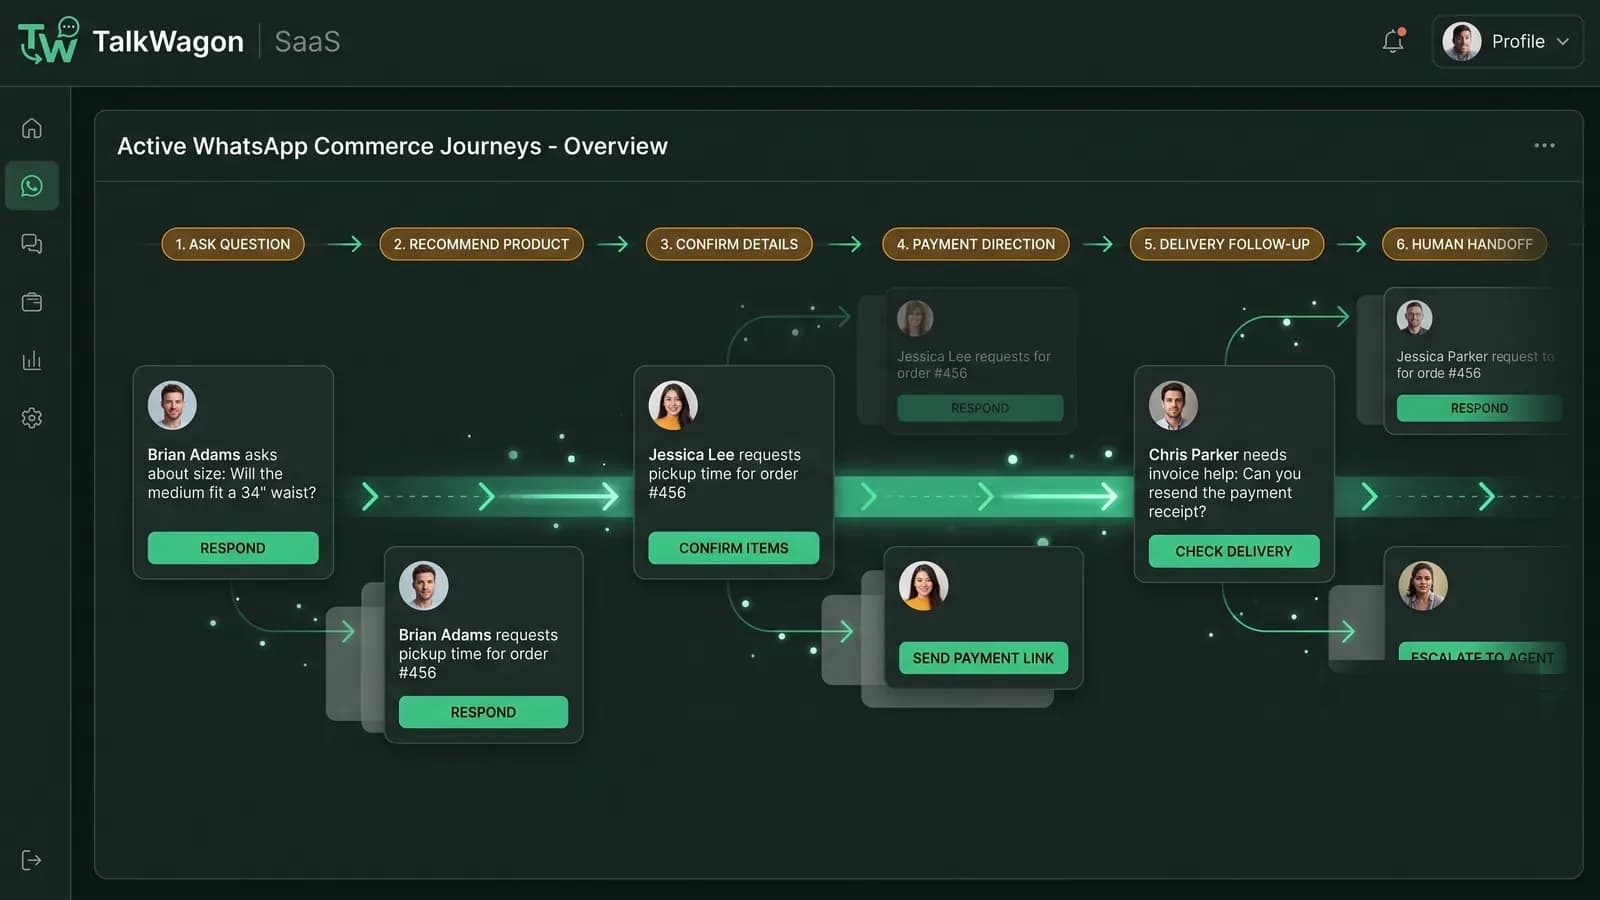Click the TalkWagon brand name
Screen dimensions: 1600x900
tap(168, 41)
